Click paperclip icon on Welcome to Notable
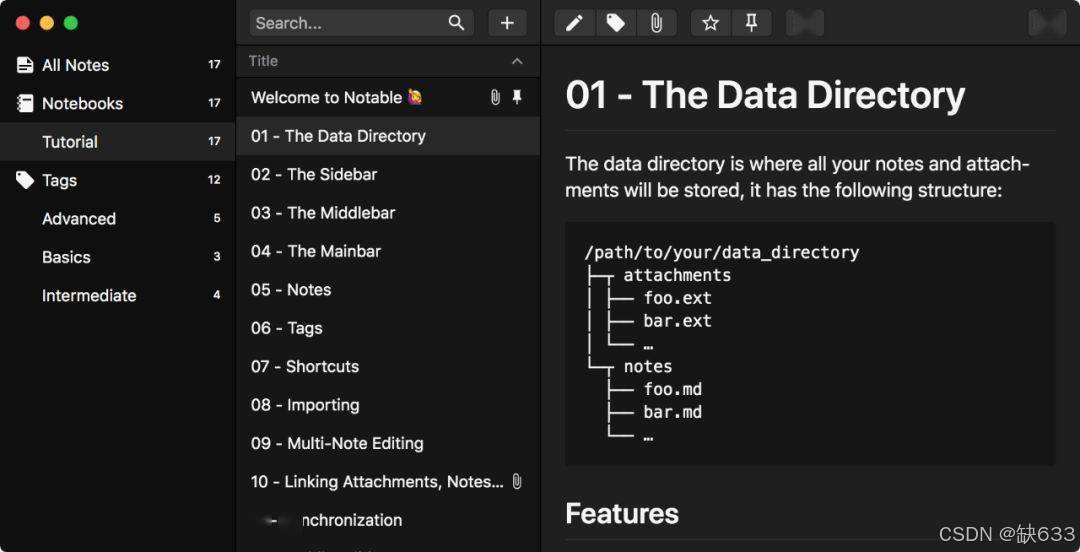 click(x=495, y=98)
